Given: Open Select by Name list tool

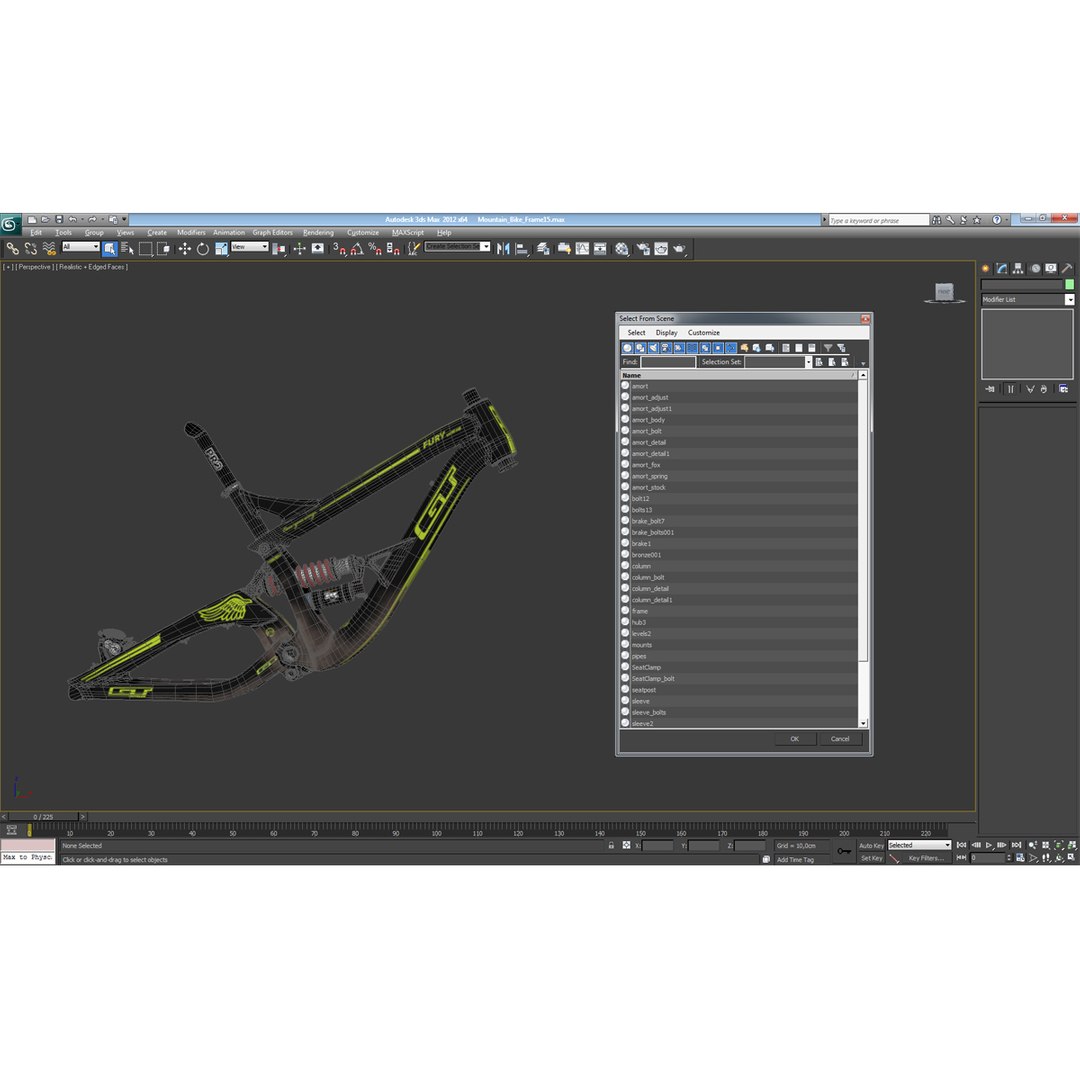Looking at the screenshot, I should (x=127, y=249).
